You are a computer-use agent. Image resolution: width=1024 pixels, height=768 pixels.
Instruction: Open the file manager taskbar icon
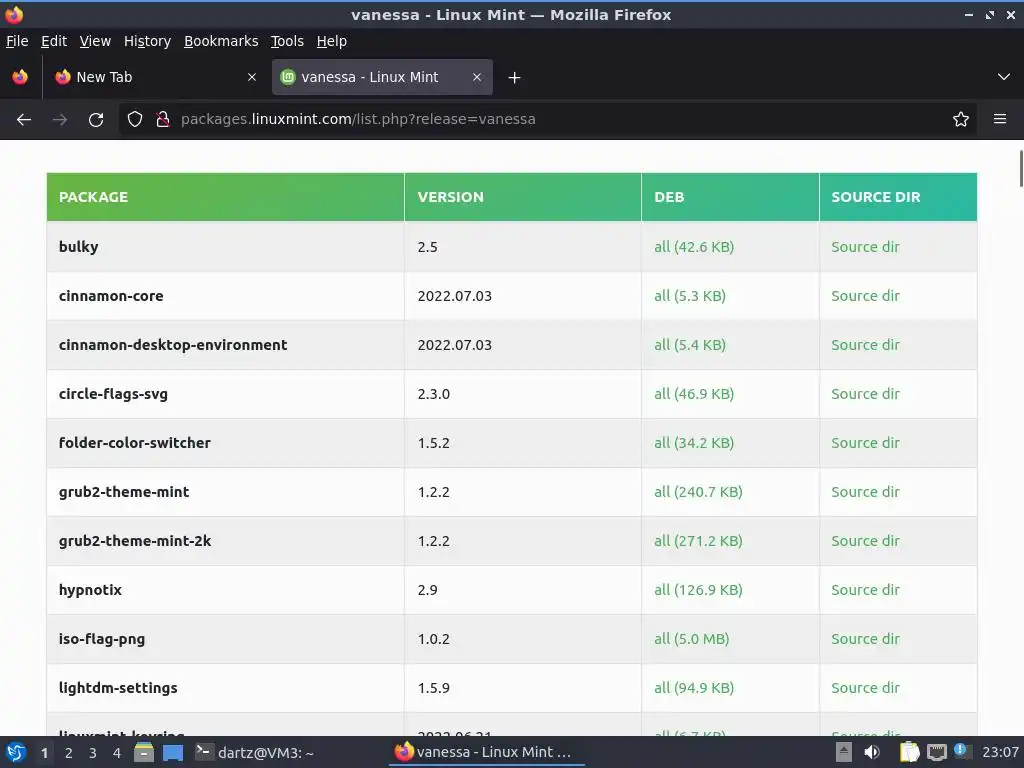click(144, 753)
